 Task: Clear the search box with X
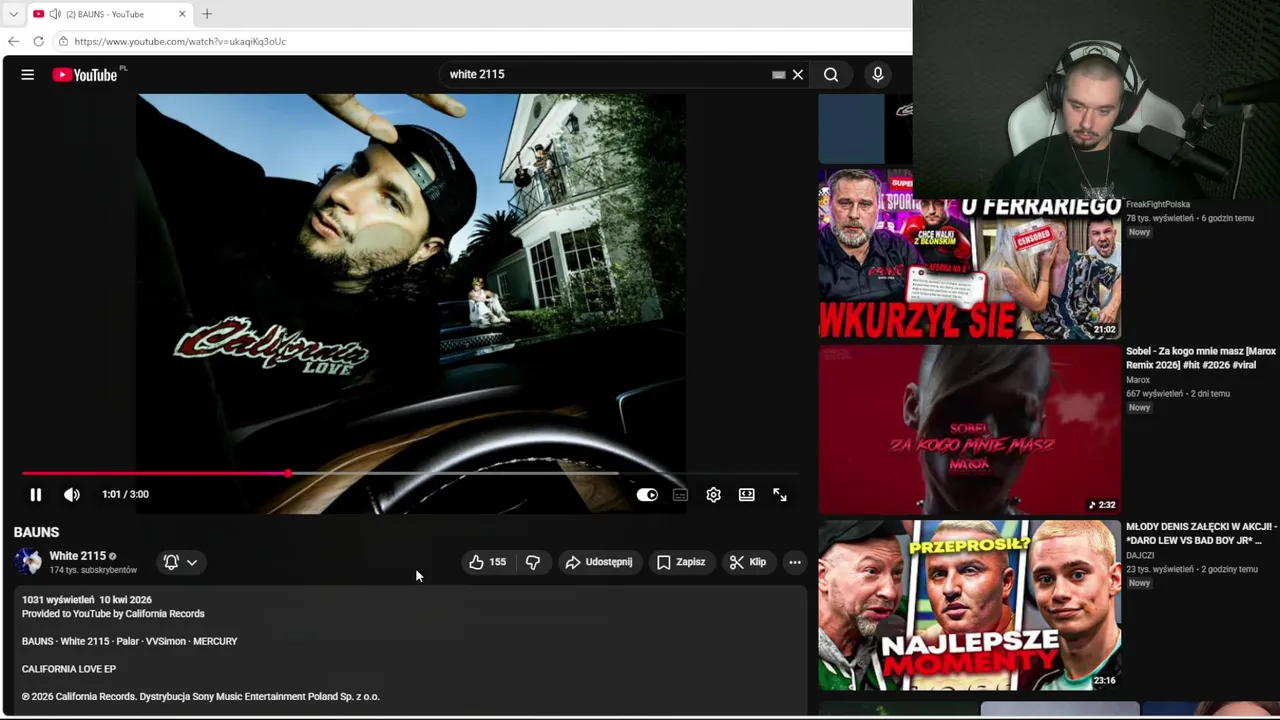coord(798,74)
